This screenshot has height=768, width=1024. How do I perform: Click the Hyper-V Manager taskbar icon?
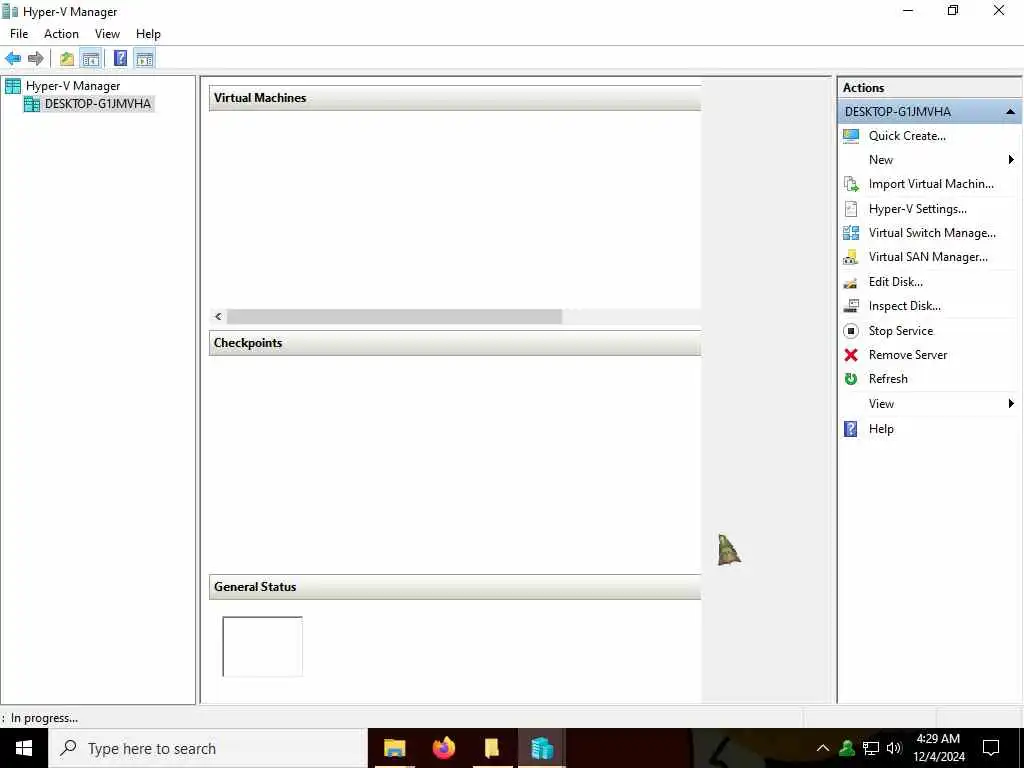click(x=542, y=748)
